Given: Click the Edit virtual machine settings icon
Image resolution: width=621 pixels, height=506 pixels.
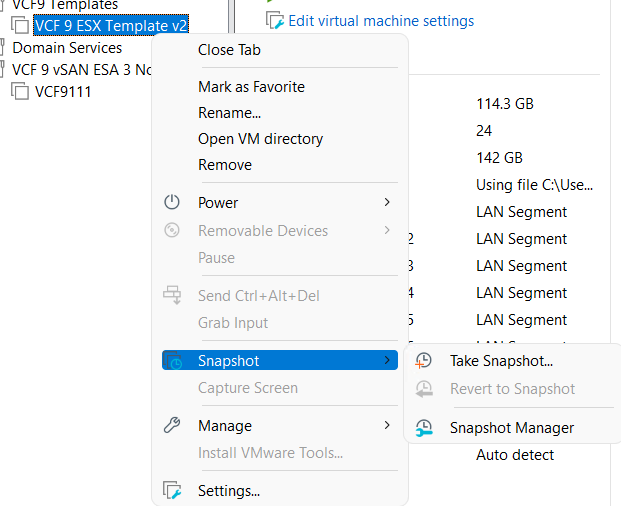Looking at the screenshot, I should (275, 20).
